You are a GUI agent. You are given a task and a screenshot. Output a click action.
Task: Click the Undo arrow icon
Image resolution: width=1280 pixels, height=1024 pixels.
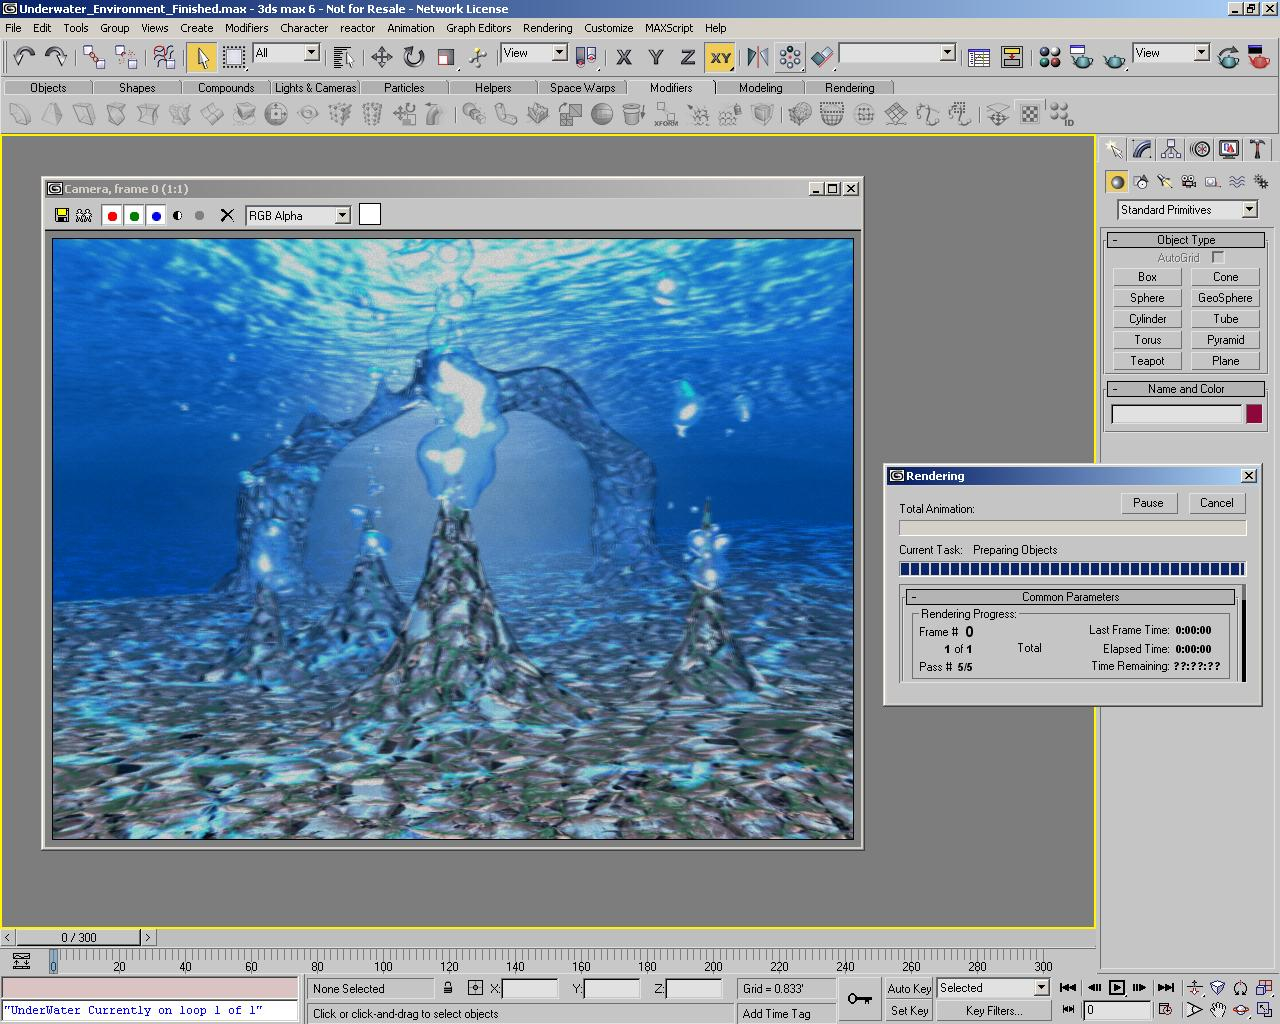[x=24, y=58]
